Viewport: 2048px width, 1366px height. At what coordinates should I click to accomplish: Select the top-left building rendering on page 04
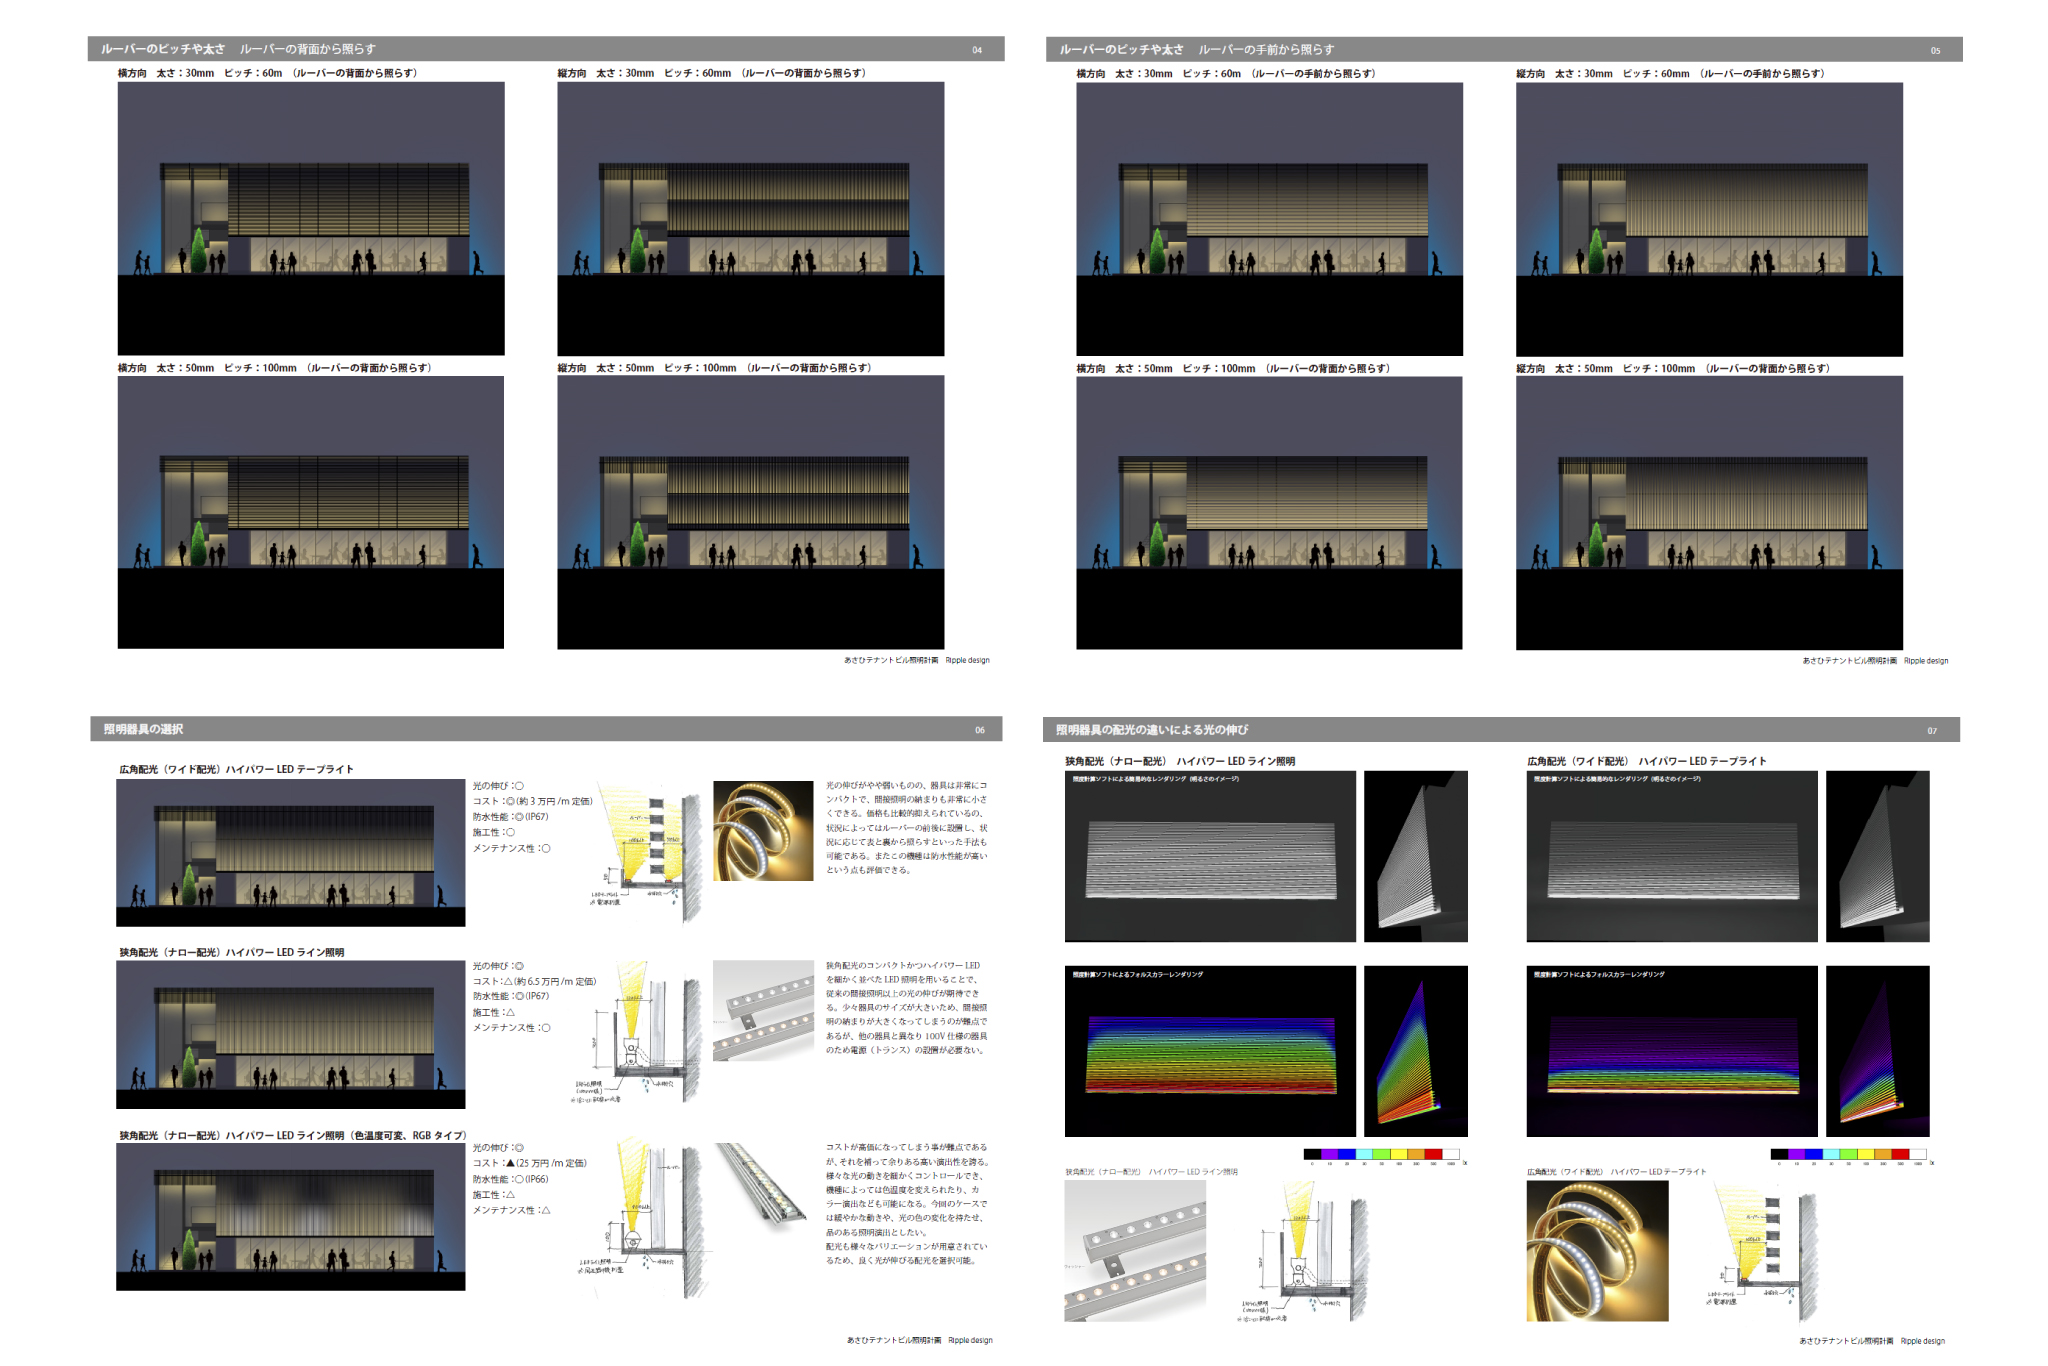[311, 218]
